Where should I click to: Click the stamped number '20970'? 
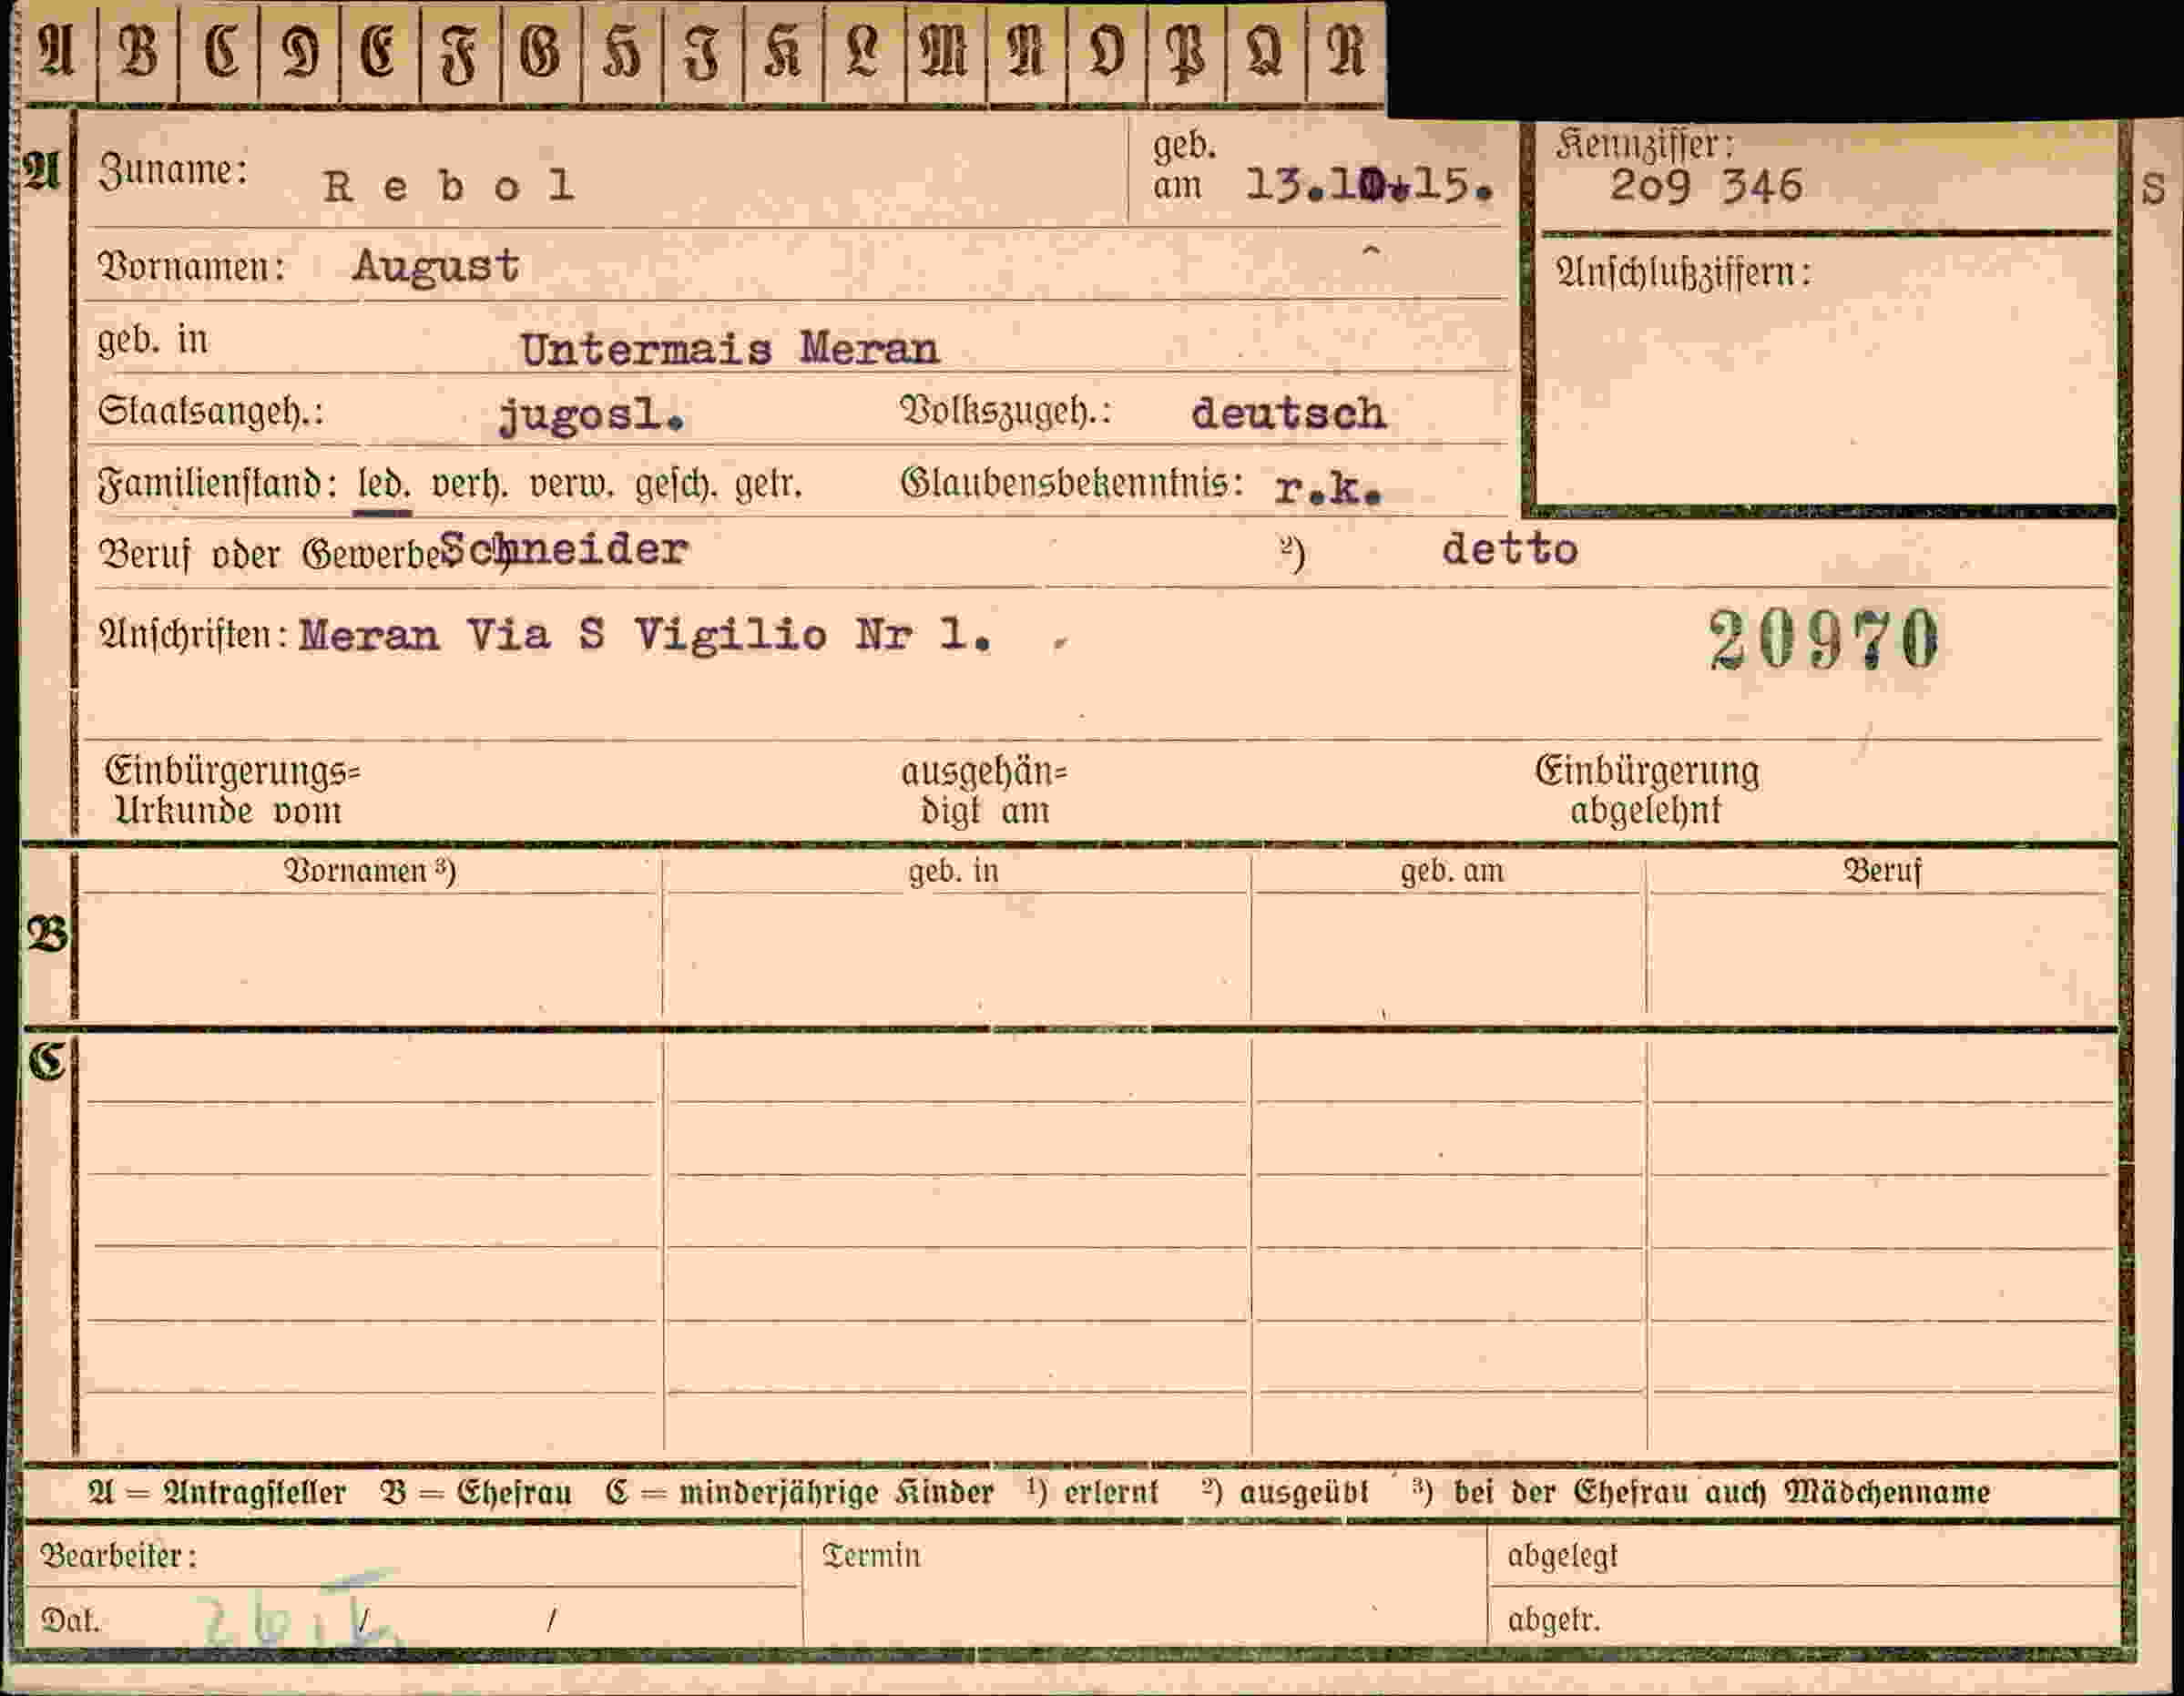1824,640
